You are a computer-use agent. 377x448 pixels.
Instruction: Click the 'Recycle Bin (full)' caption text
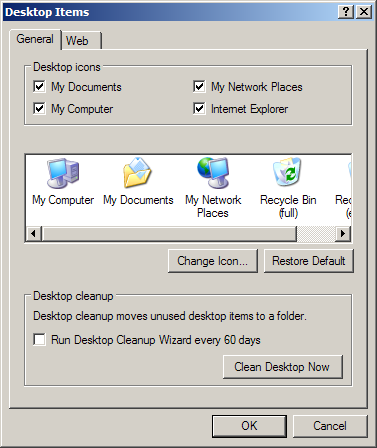coord(288,206)
